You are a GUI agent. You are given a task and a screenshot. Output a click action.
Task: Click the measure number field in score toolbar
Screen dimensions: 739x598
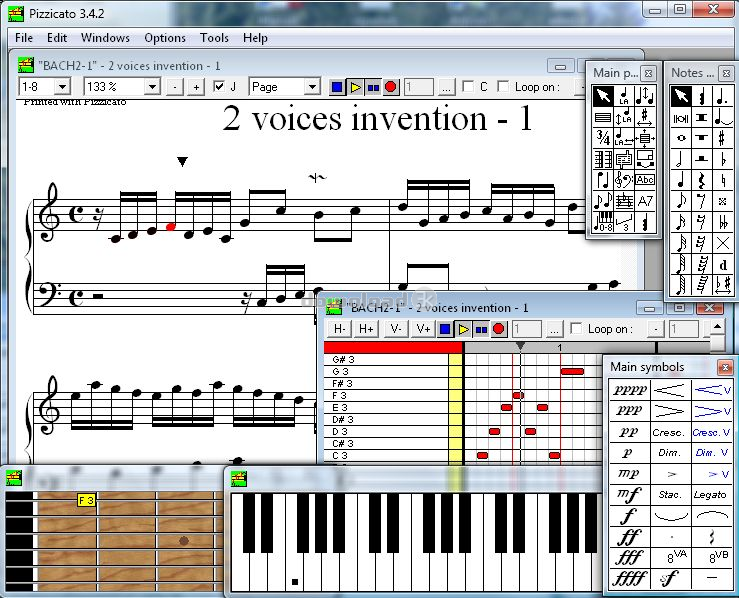(x=419, y=87)
